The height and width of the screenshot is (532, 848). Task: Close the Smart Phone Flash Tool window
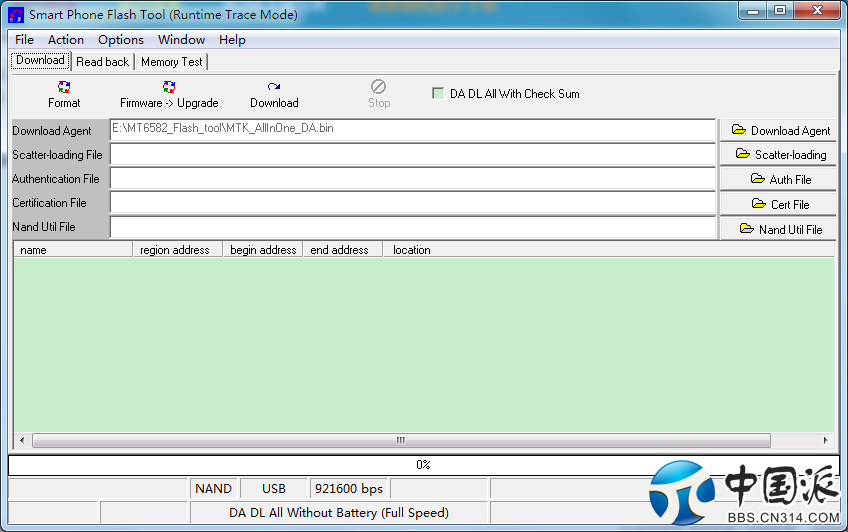(817, 11)
